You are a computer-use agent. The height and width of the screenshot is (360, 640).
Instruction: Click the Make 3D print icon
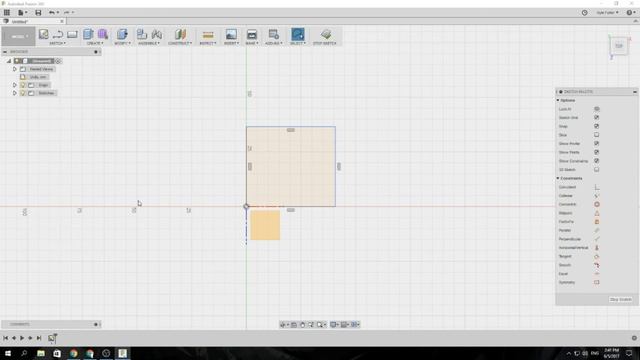252,34
